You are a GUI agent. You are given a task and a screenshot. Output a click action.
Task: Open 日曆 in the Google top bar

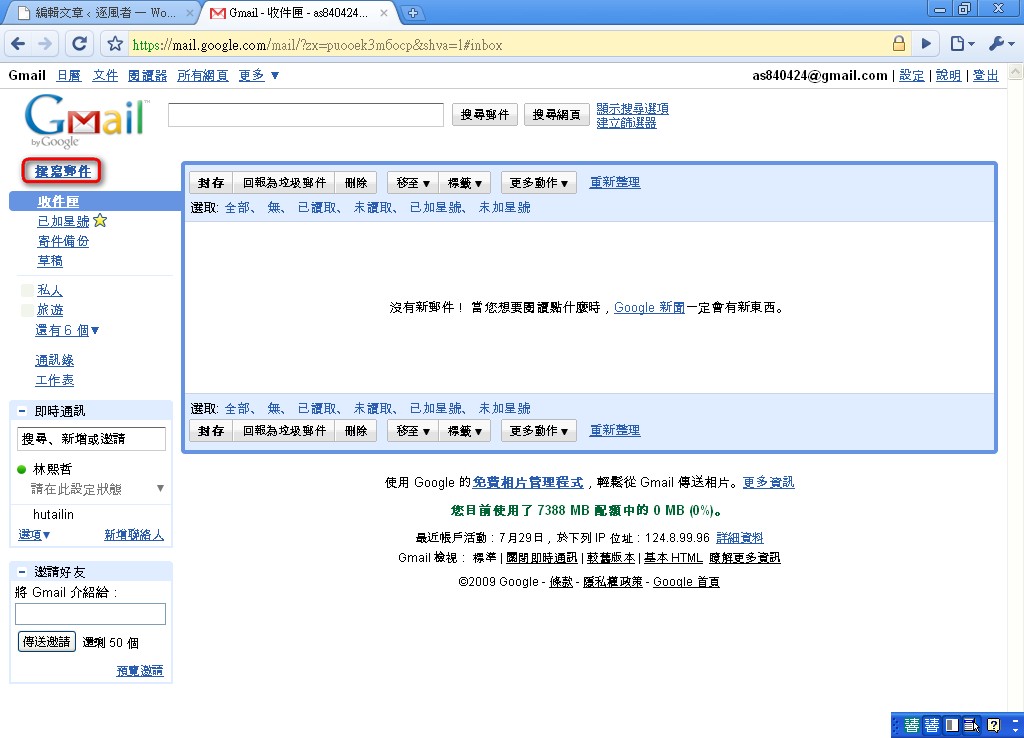click(69, 76)
